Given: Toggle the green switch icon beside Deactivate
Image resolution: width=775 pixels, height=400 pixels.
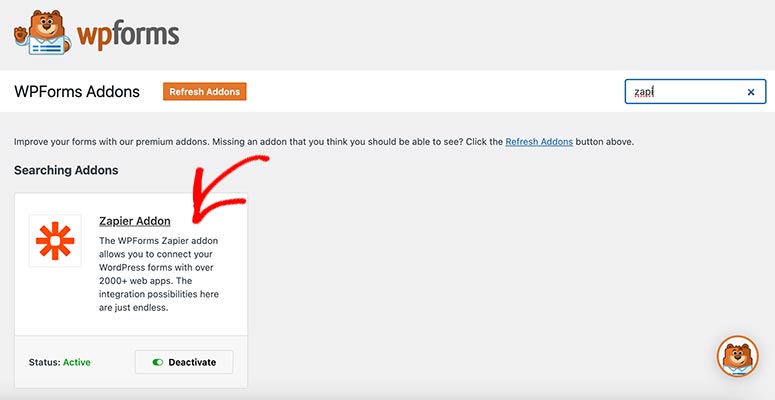Looking at the screenshot, I should tap(158, 362).
